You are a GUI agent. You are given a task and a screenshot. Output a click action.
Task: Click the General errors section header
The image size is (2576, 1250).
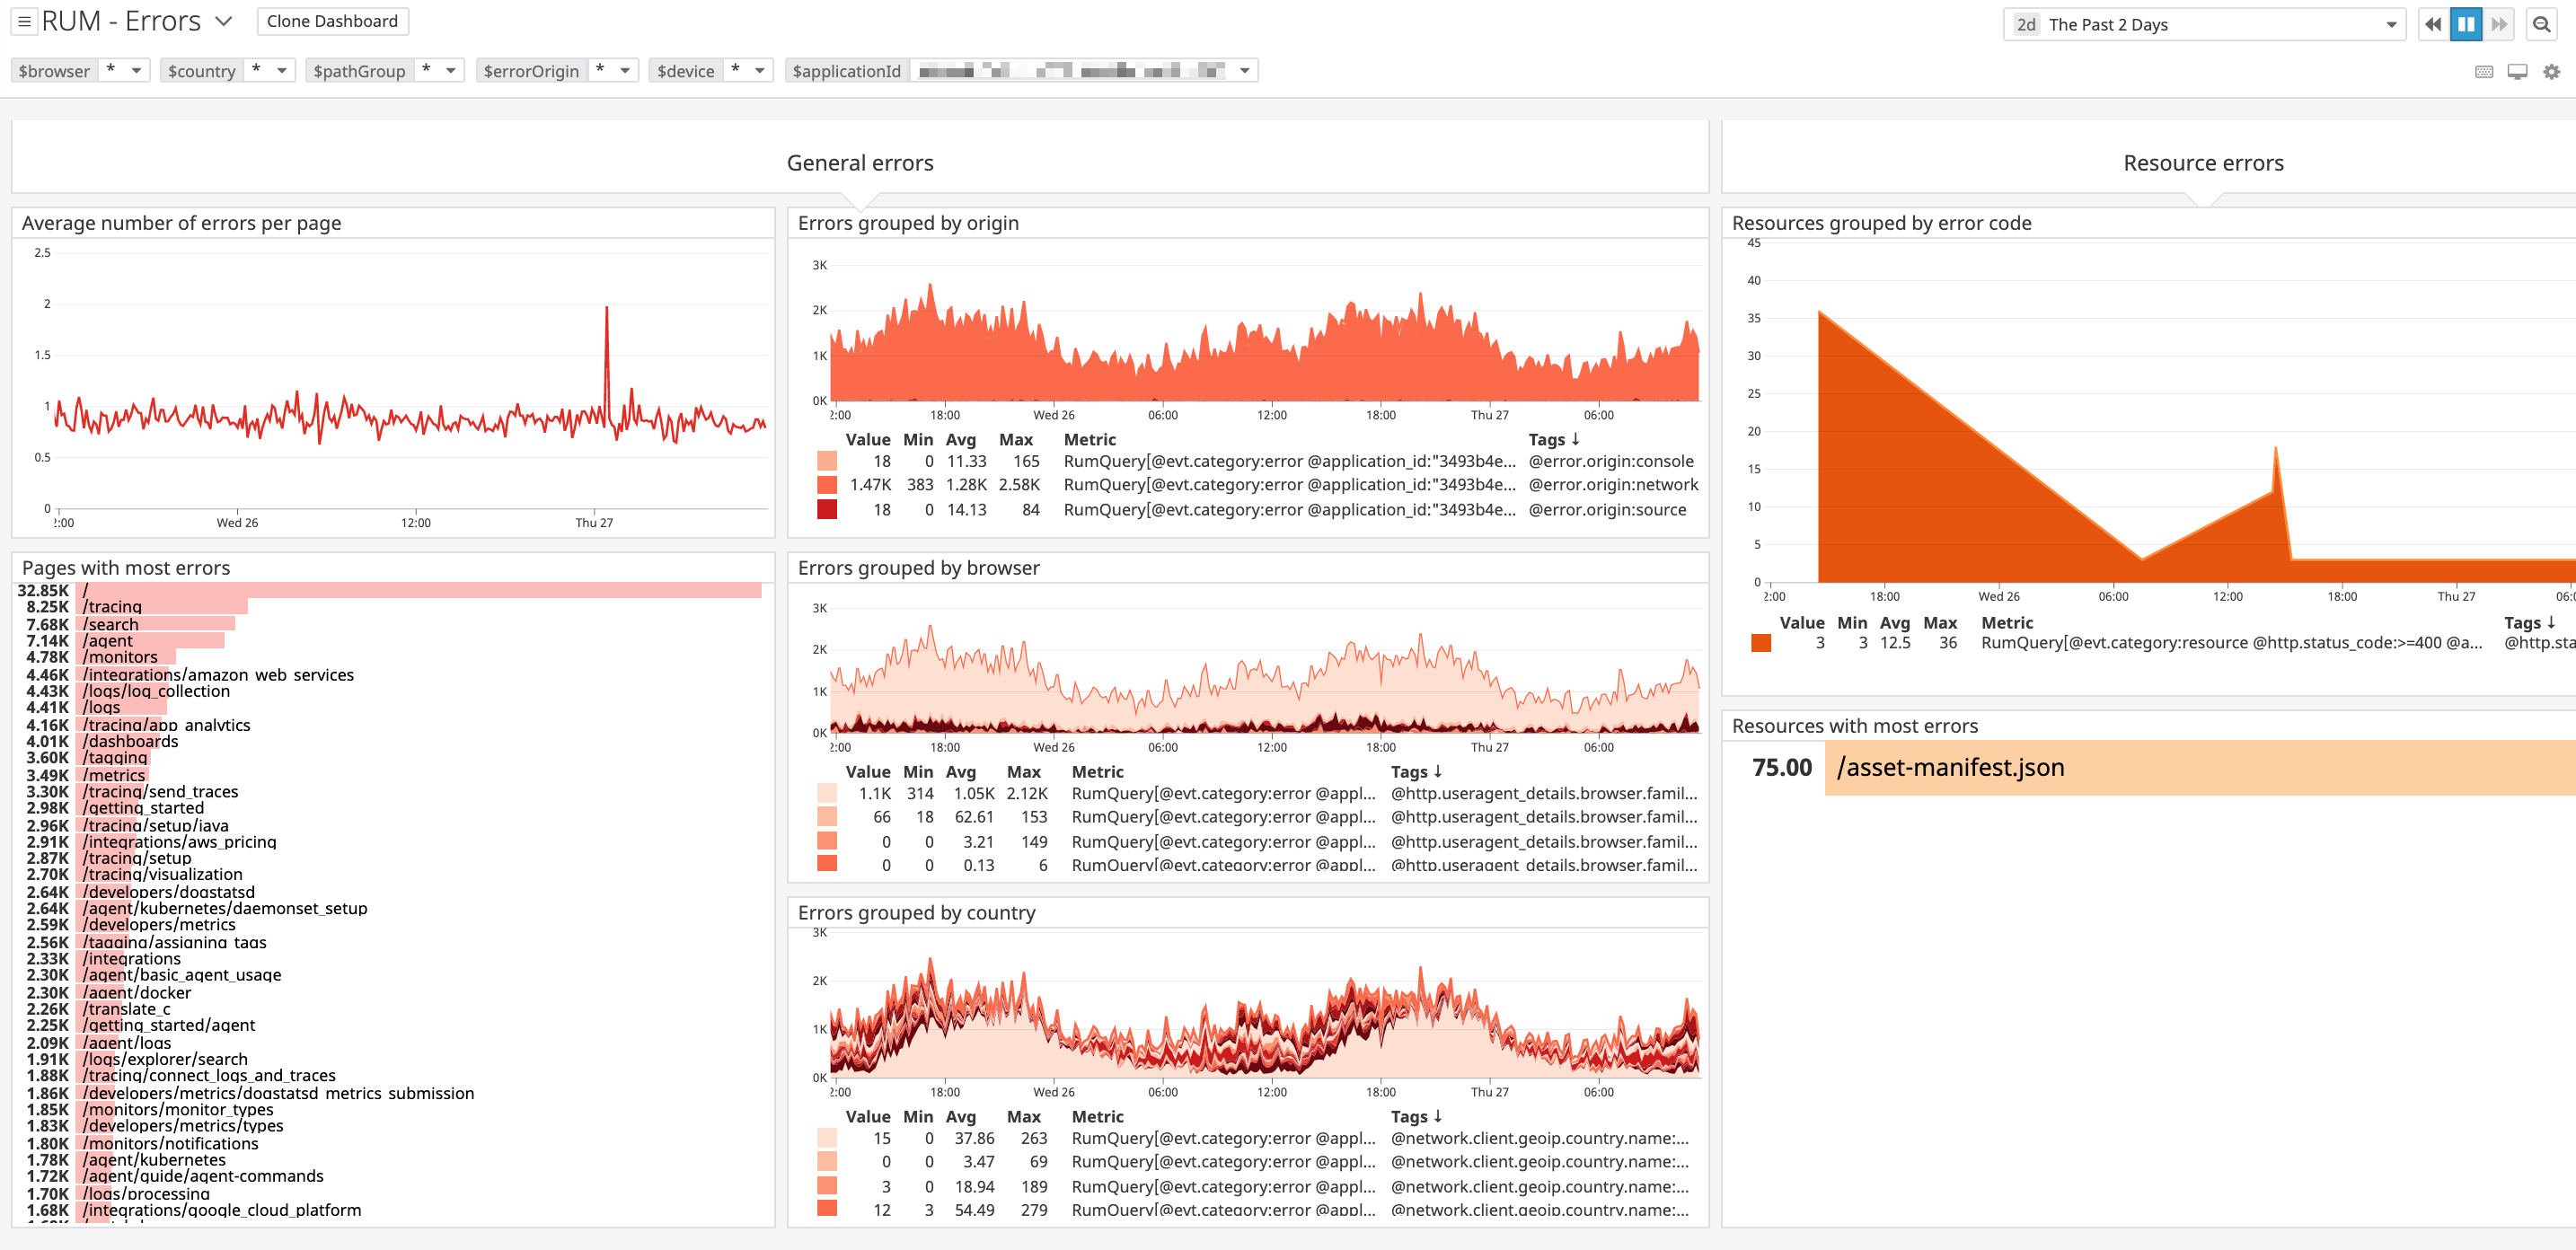pyautogui.click(x=860, y=163)
